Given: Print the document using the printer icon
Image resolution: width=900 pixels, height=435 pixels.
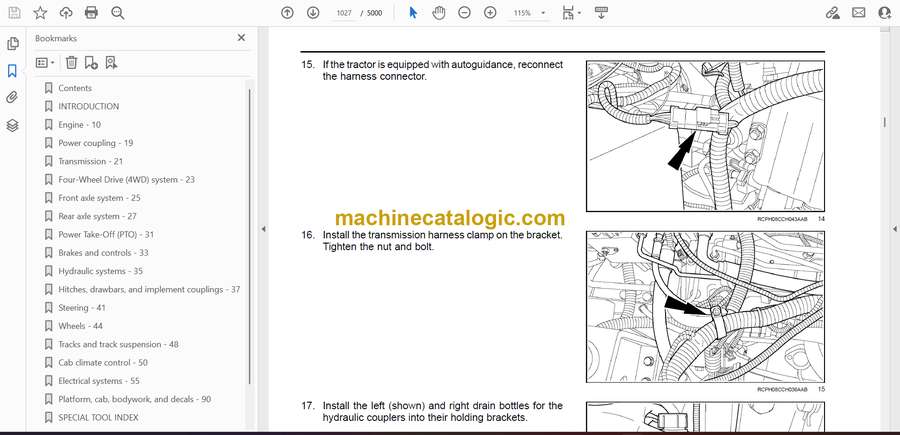Looking at the screenshot, I should [x=92, y=13].
